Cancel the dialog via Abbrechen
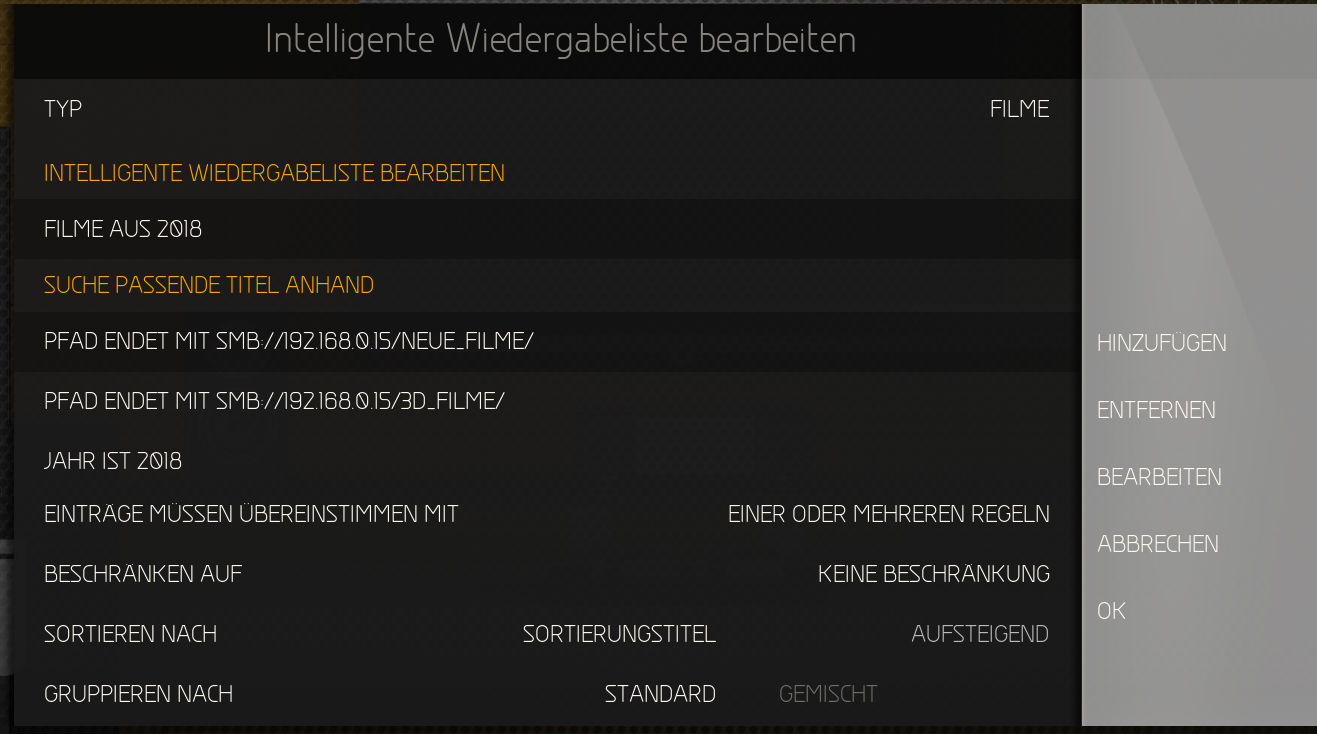This screenshot has height=734, width=1317. [1157, 544]
